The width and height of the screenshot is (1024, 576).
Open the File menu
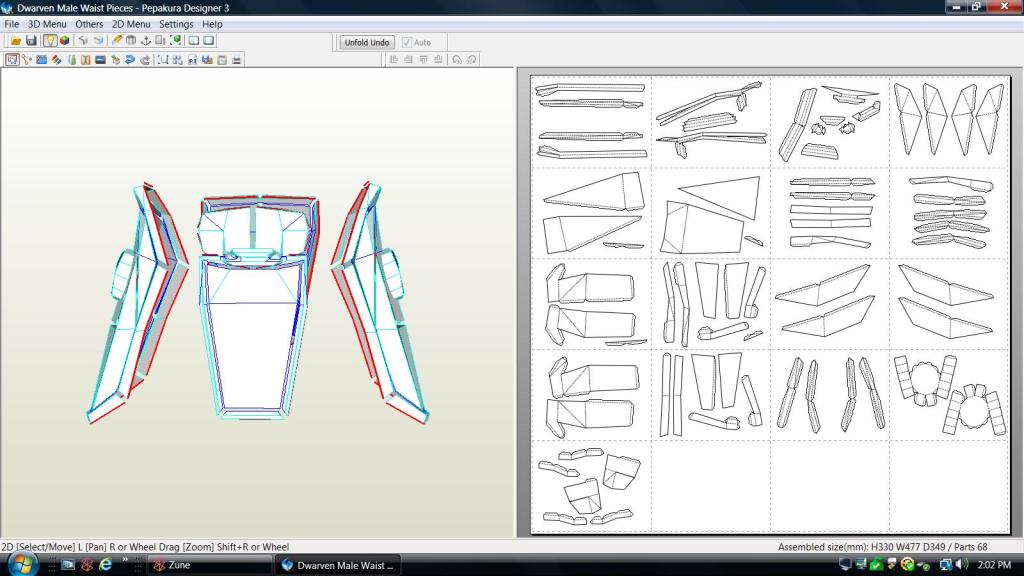pos(12,24)
